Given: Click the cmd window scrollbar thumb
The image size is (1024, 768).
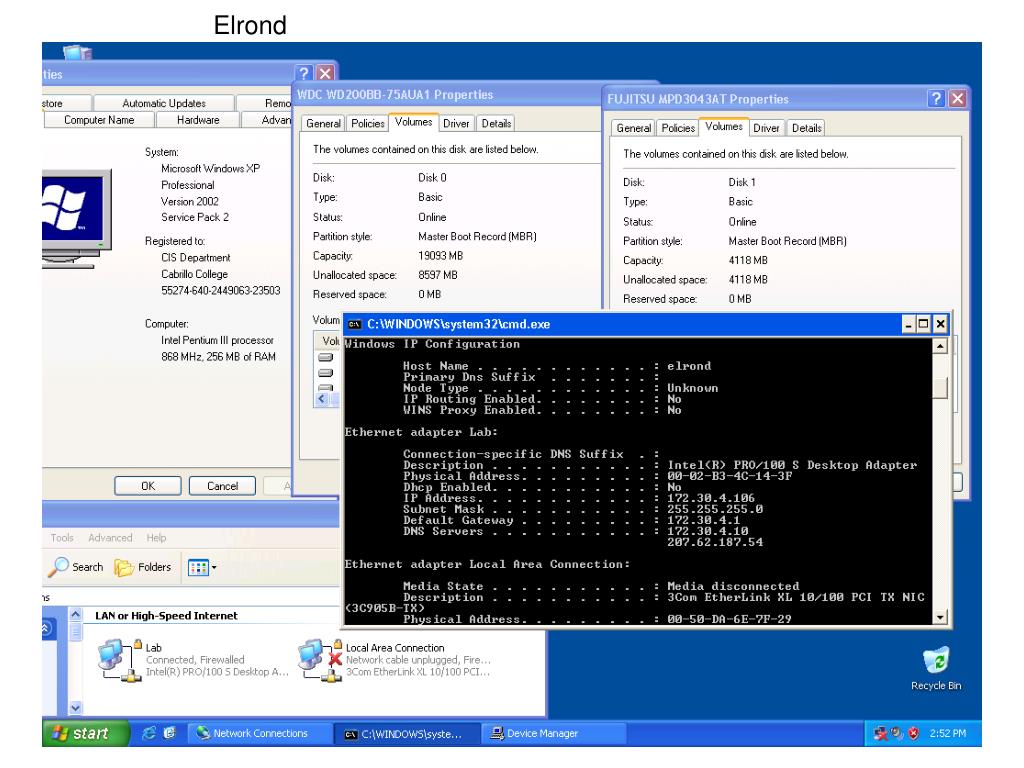Looking at the screenshot, I should [x=940, y=388].
